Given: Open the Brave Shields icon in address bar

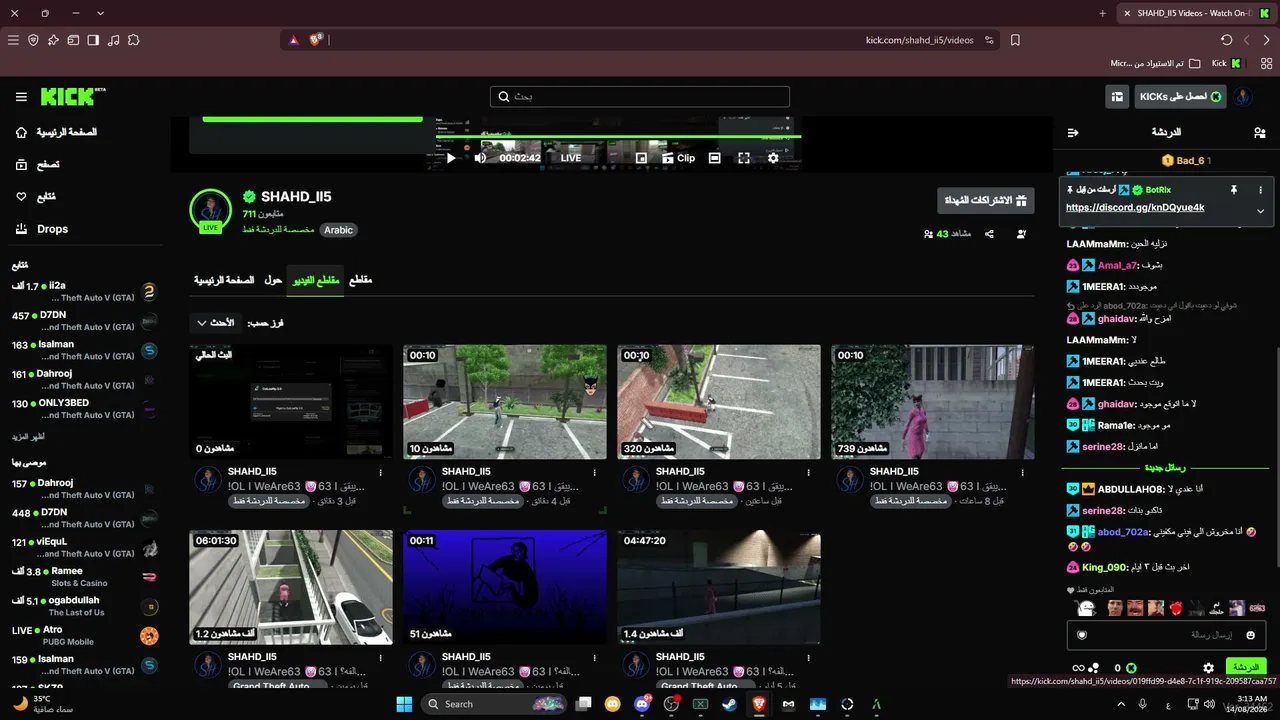Looking at the screenshot, I should click(x=316, y=40).
